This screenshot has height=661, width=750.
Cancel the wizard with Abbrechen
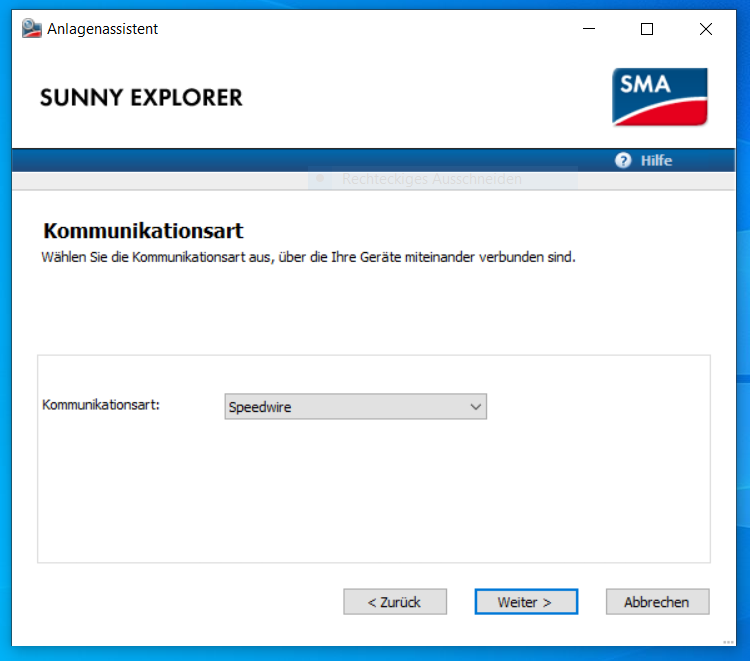658,602
